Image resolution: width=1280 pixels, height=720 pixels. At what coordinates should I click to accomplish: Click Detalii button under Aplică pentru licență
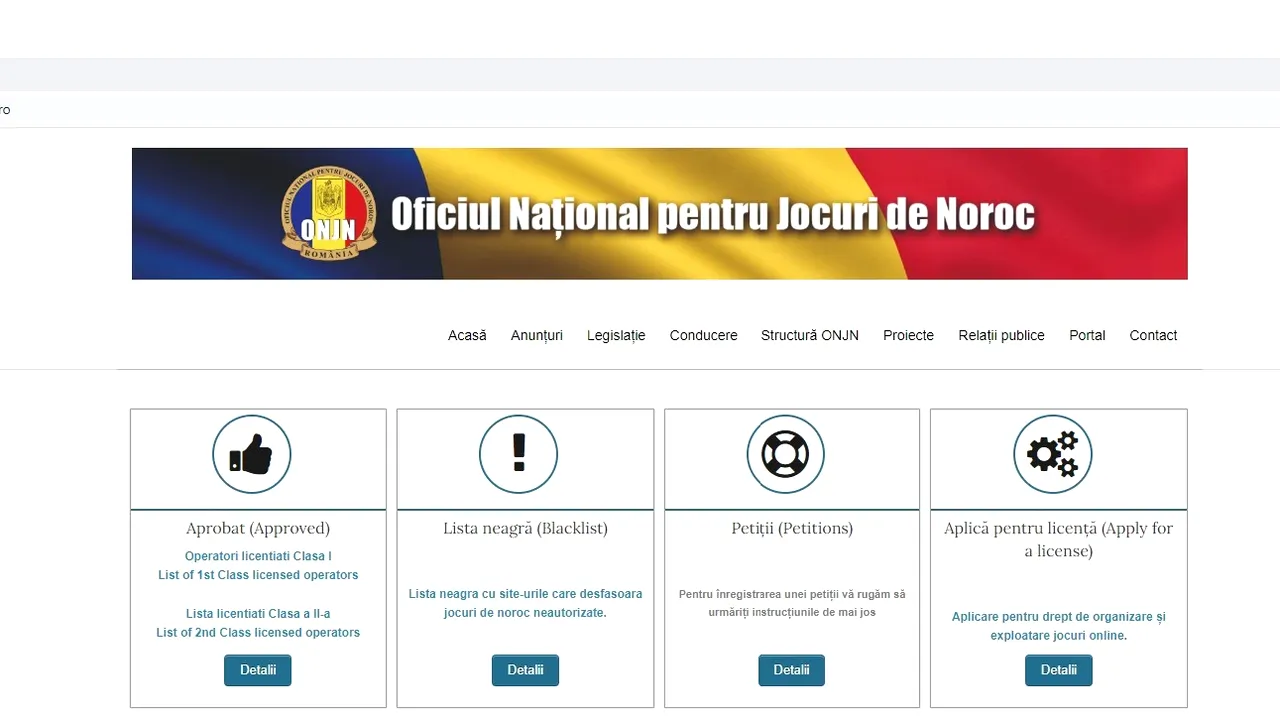[x=1058, y=670]
